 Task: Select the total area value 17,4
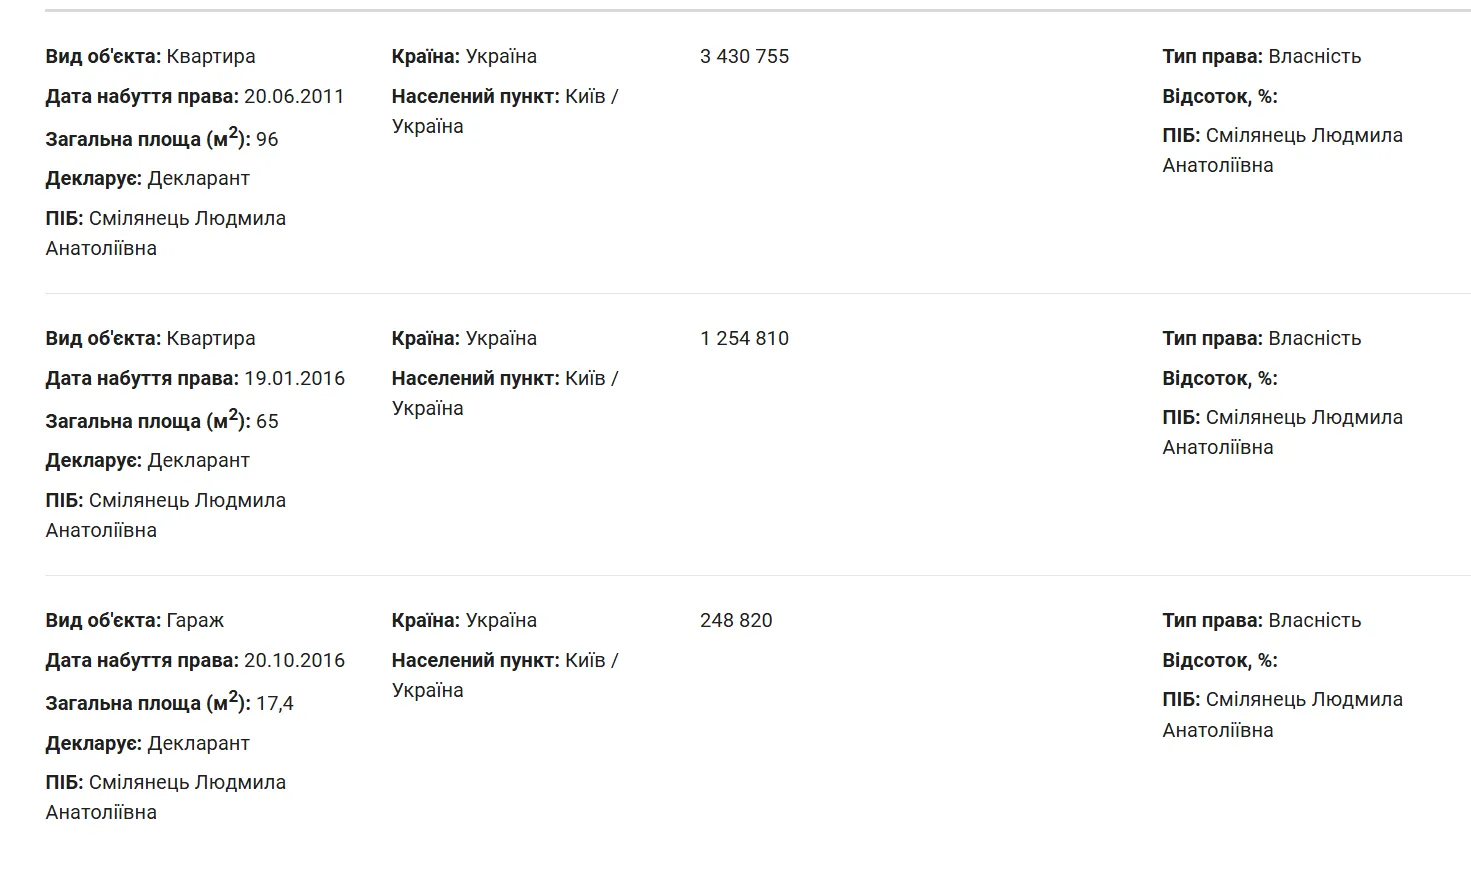tap(275, 704)
